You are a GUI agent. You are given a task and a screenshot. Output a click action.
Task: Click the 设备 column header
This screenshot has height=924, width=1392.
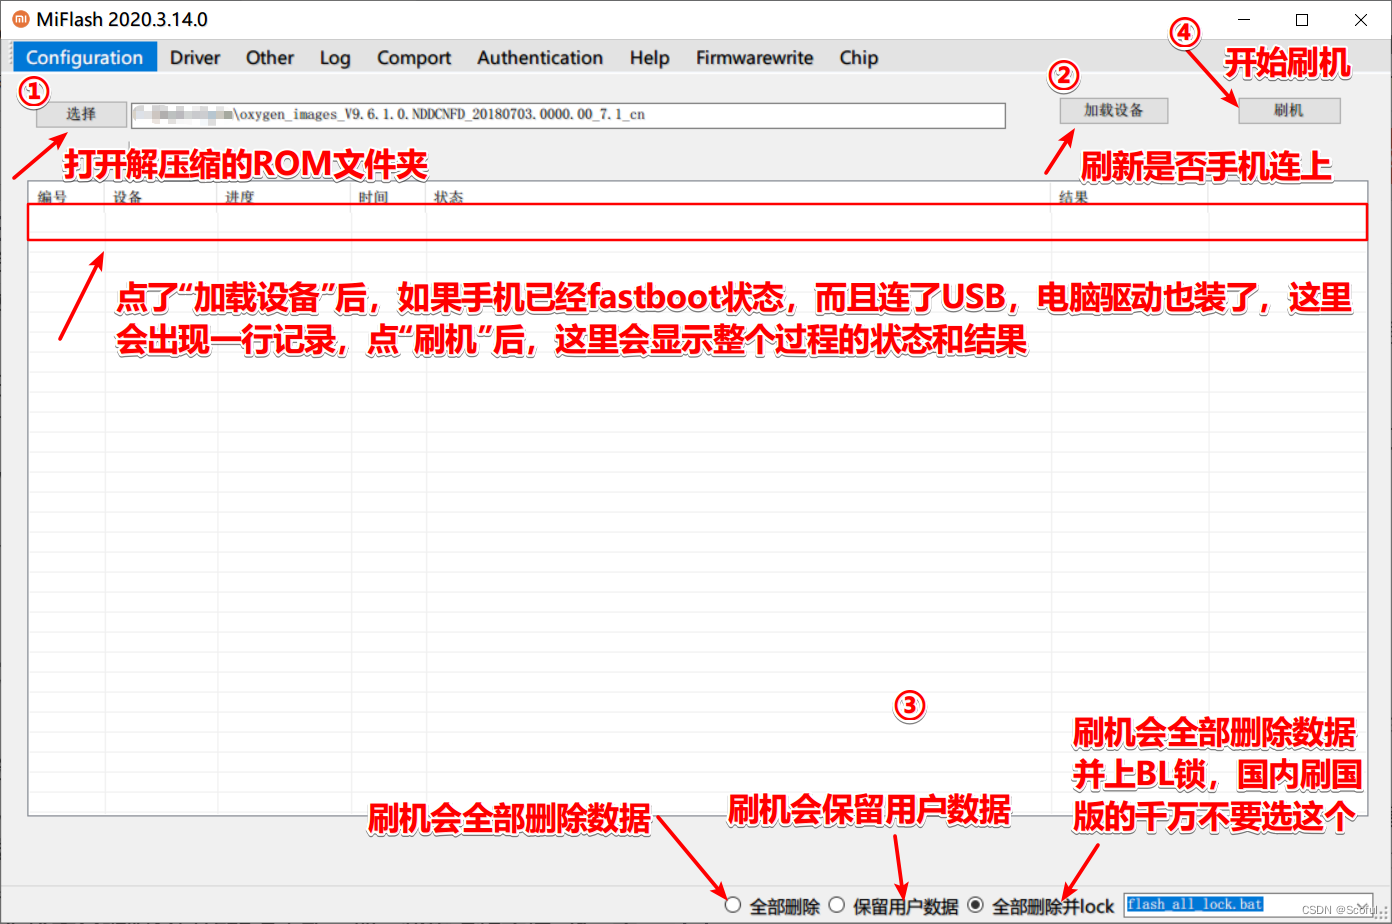click(x=162, y=197)
